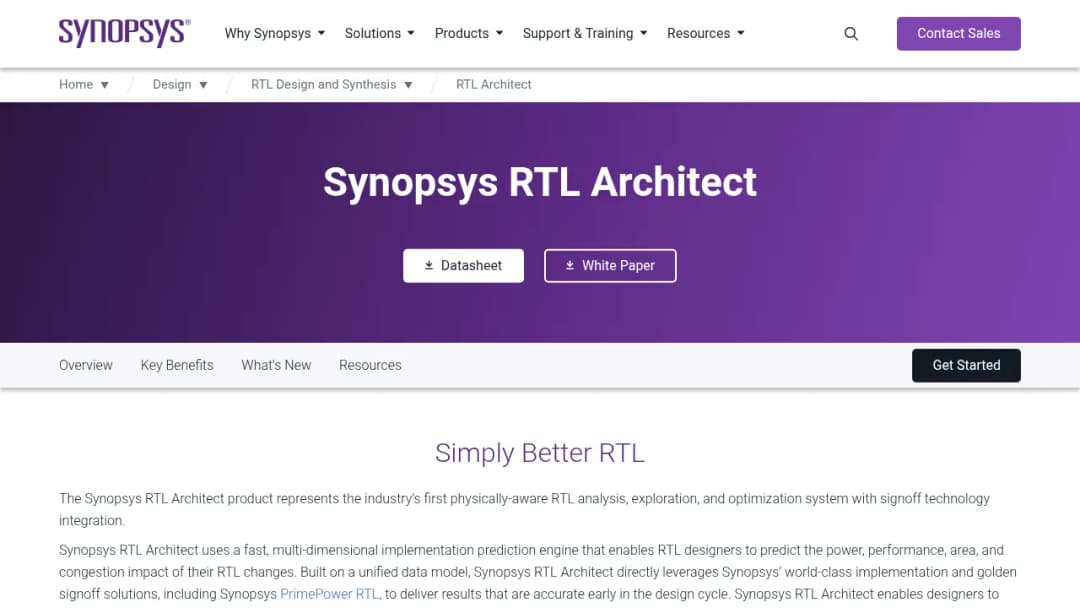Go to the Design breadcrumb link
1080x608 pixels.
[172, 85]
